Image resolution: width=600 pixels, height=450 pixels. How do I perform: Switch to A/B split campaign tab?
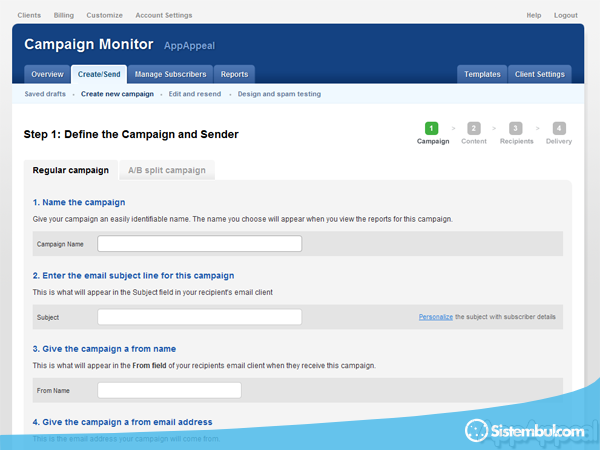pyautogui.click(x=167, y=170)
